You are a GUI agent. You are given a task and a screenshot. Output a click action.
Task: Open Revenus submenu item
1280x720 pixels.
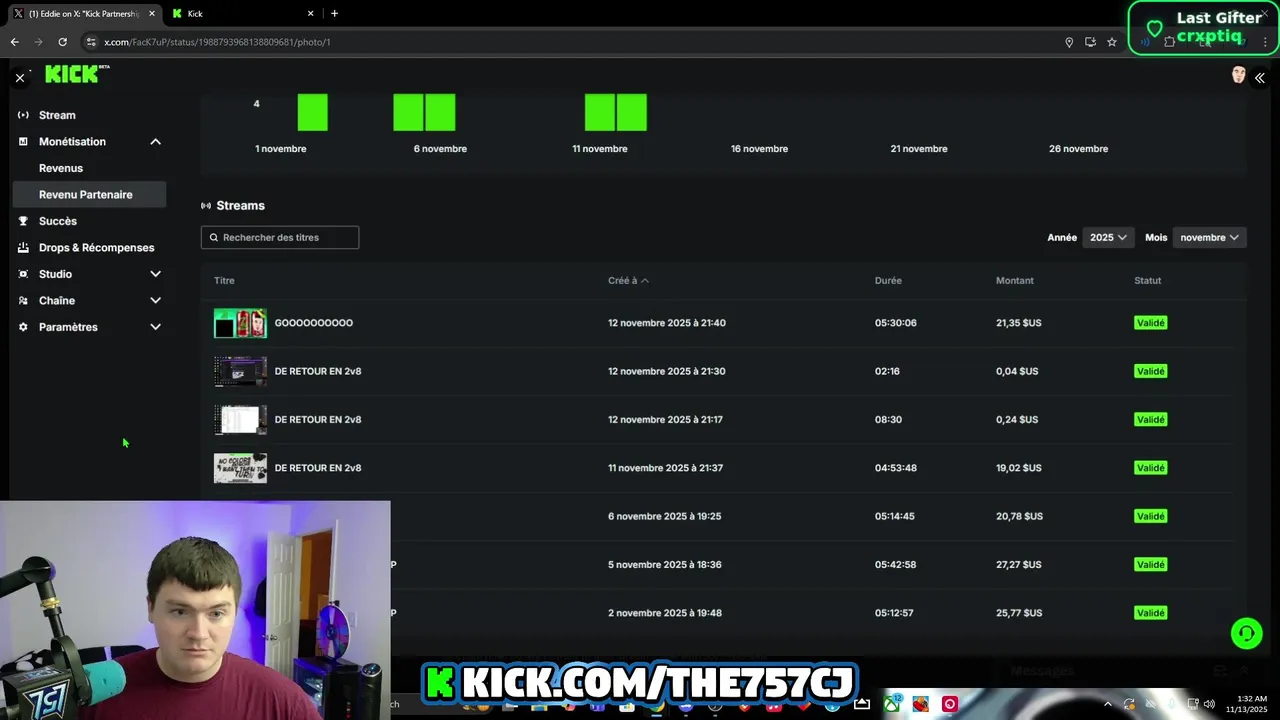click(61, 168)
